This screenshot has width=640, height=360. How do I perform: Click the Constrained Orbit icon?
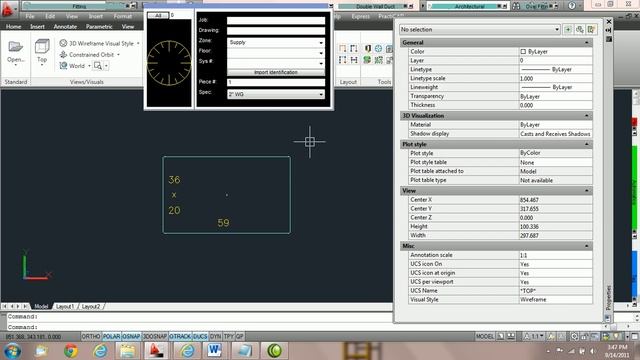(x=63, y=54)
